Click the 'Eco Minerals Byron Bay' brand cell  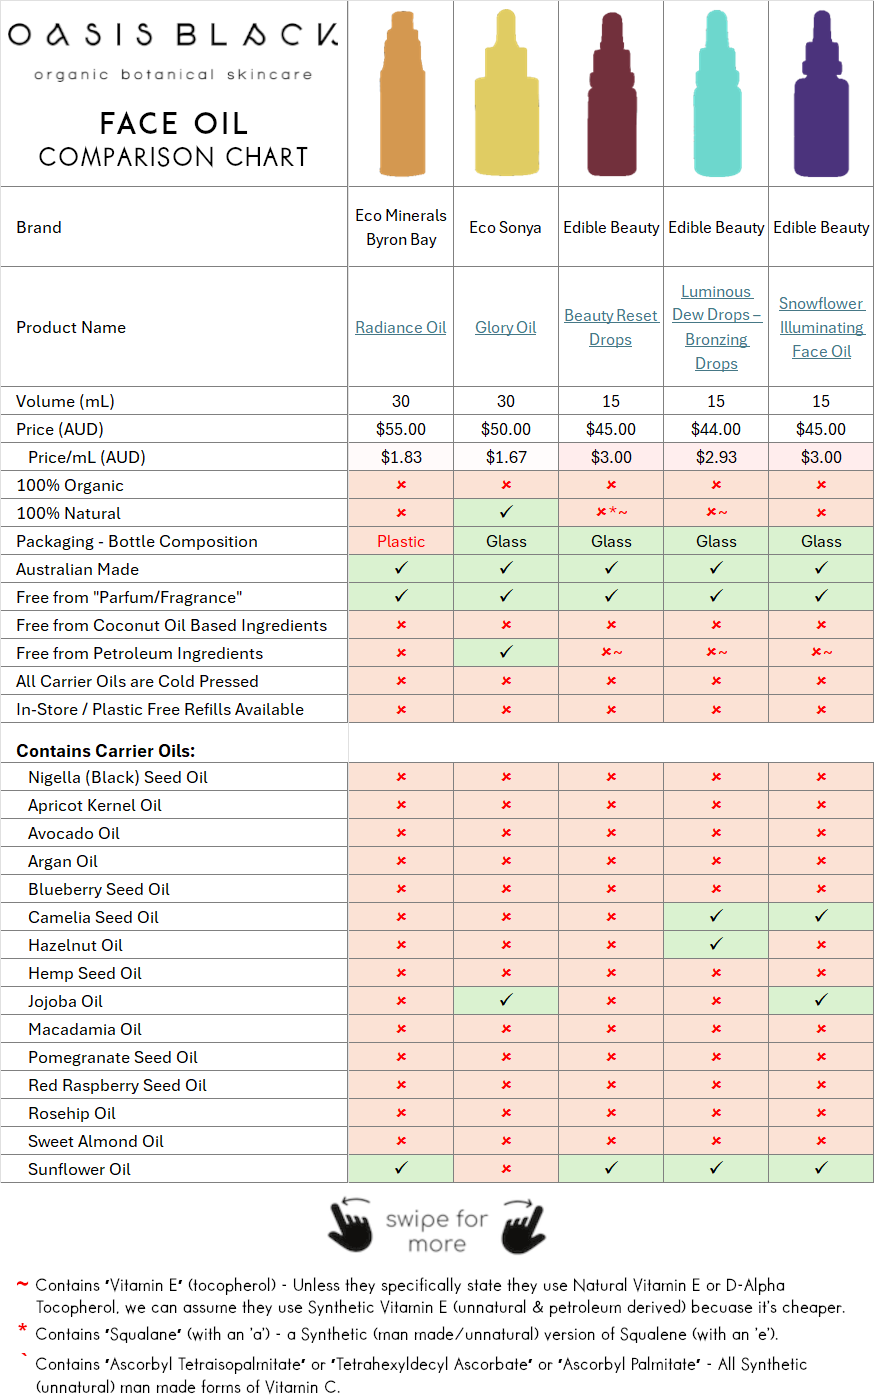point(401,227)
